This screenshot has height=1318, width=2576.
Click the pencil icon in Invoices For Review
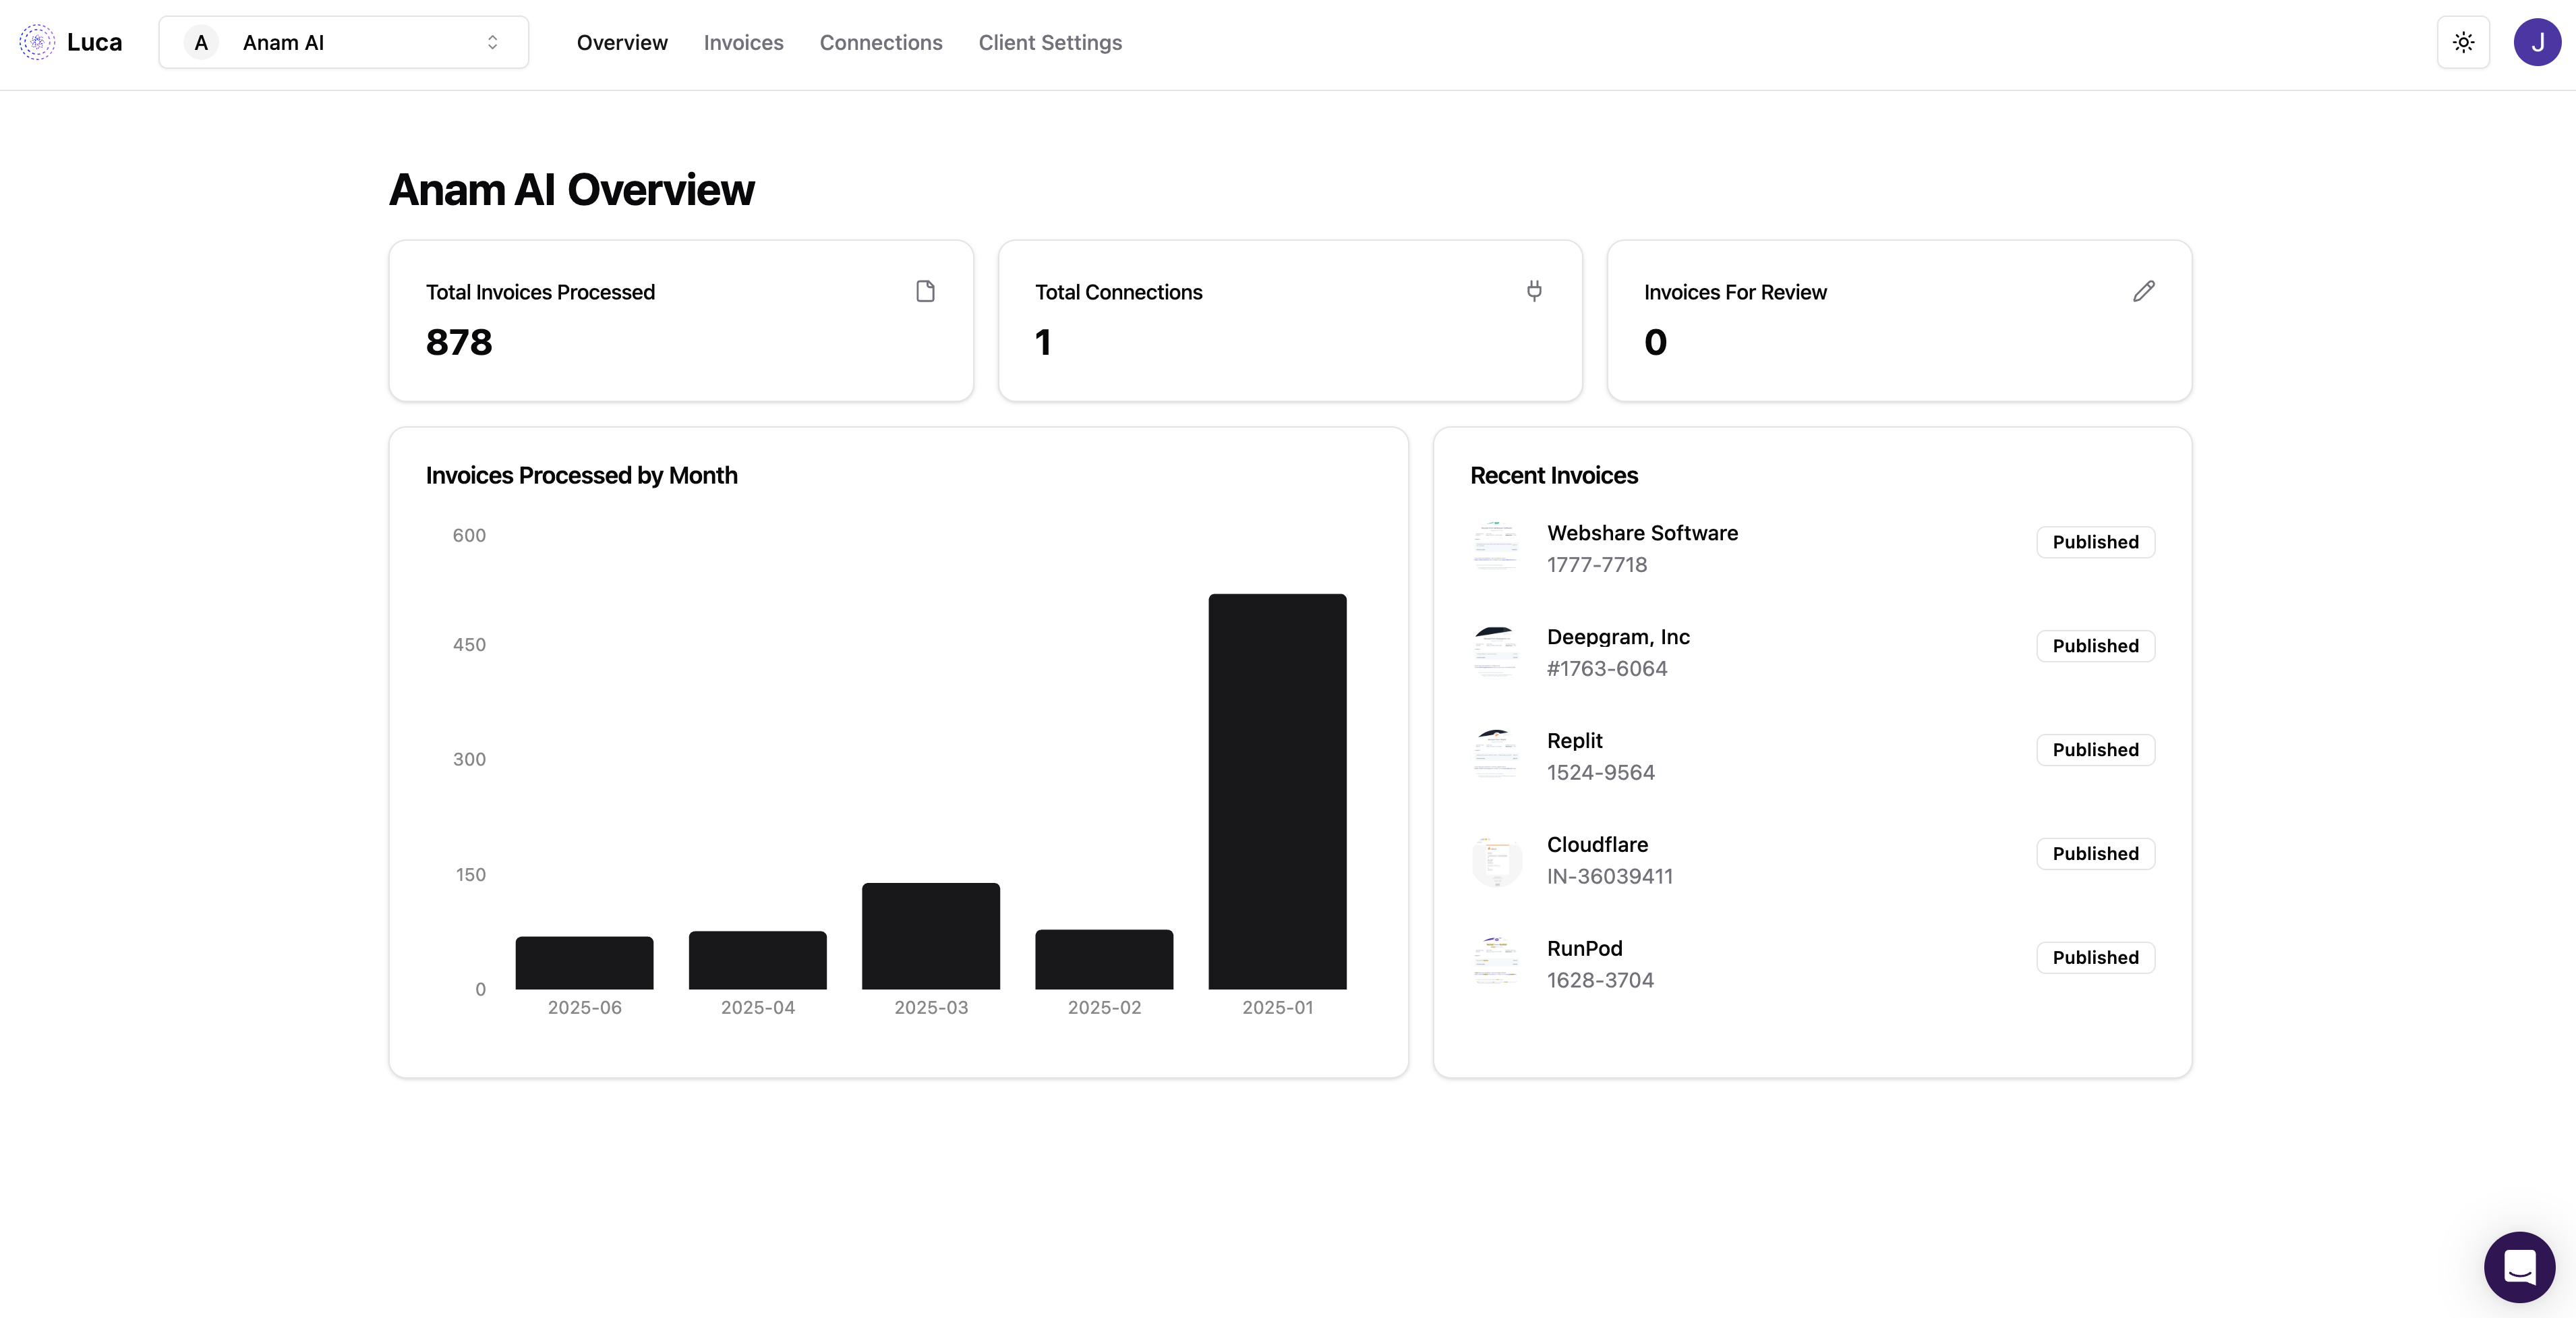point(2143,291)
